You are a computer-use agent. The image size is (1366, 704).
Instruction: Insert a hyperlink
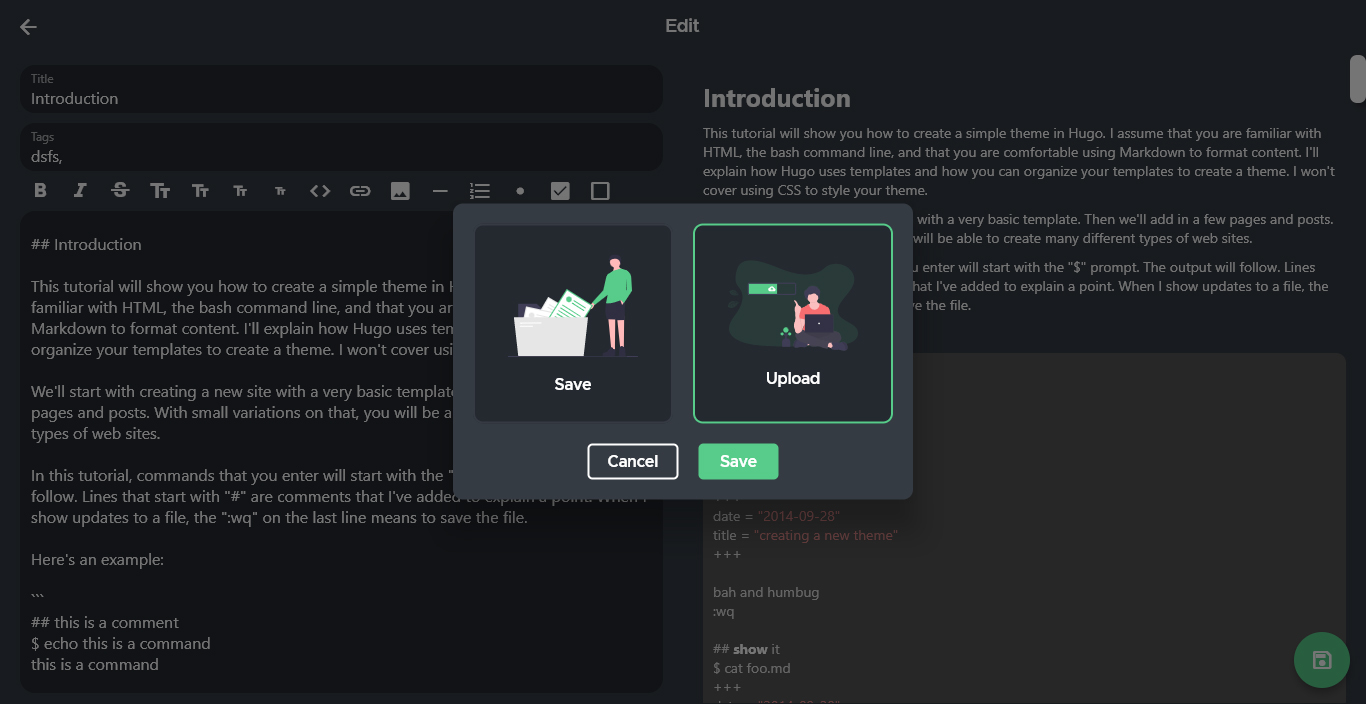point(360,191)
